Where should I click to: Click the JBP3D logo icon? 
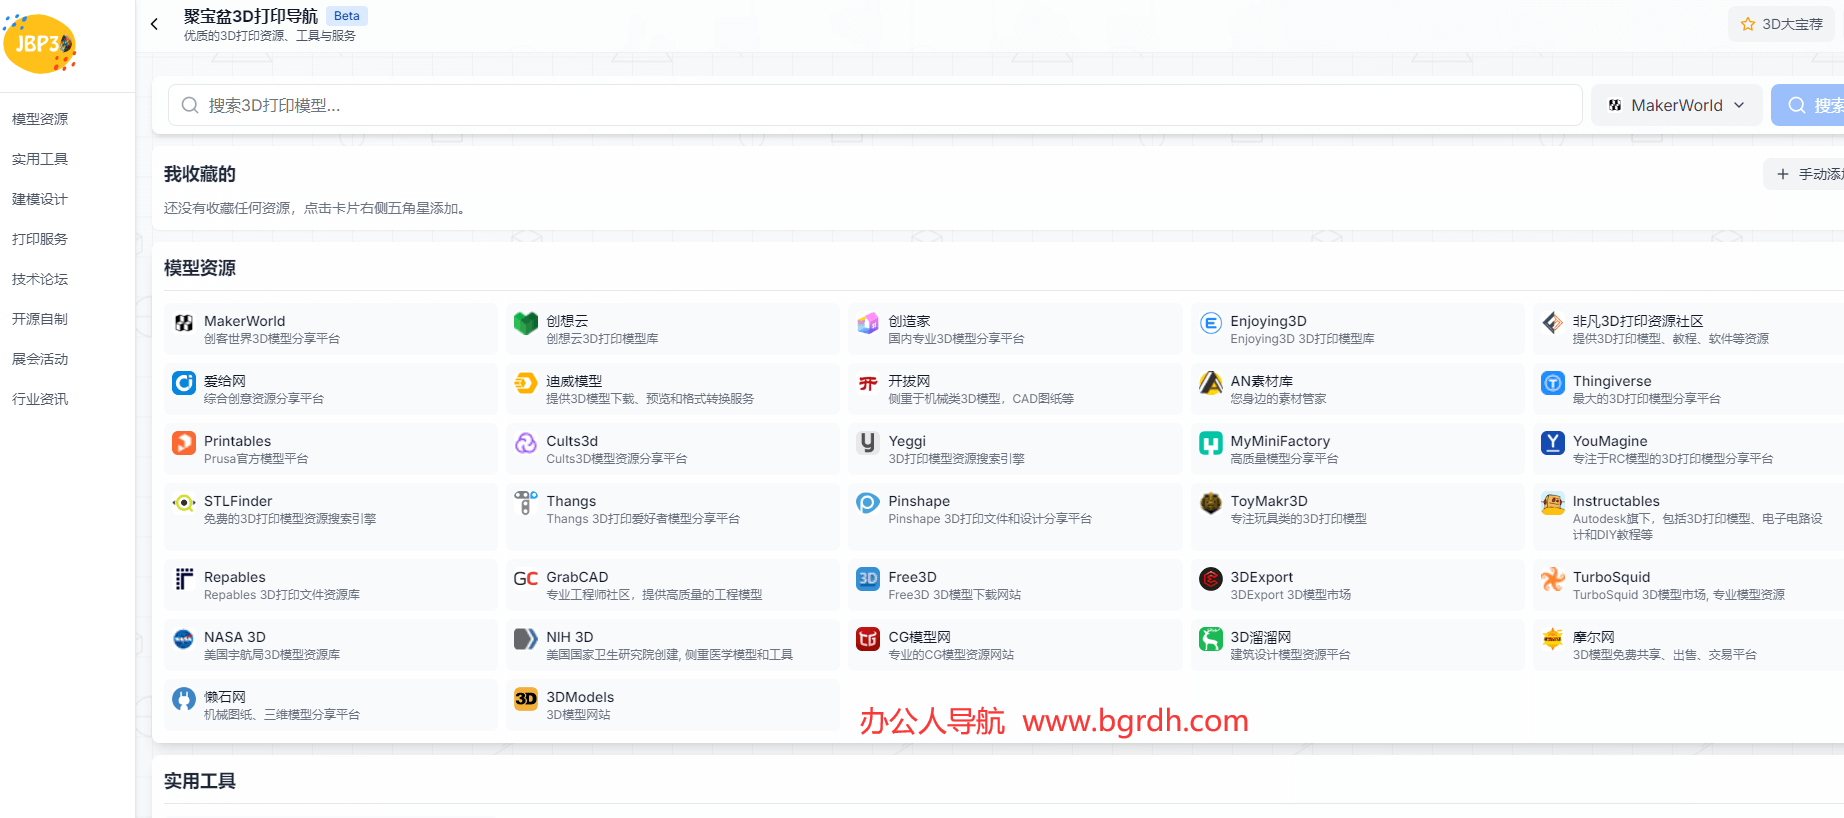[40, 44]
